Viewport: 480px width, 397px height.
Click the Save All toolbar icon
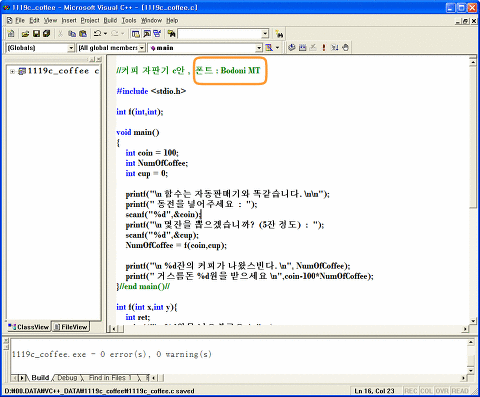click(x=46, y=34)
